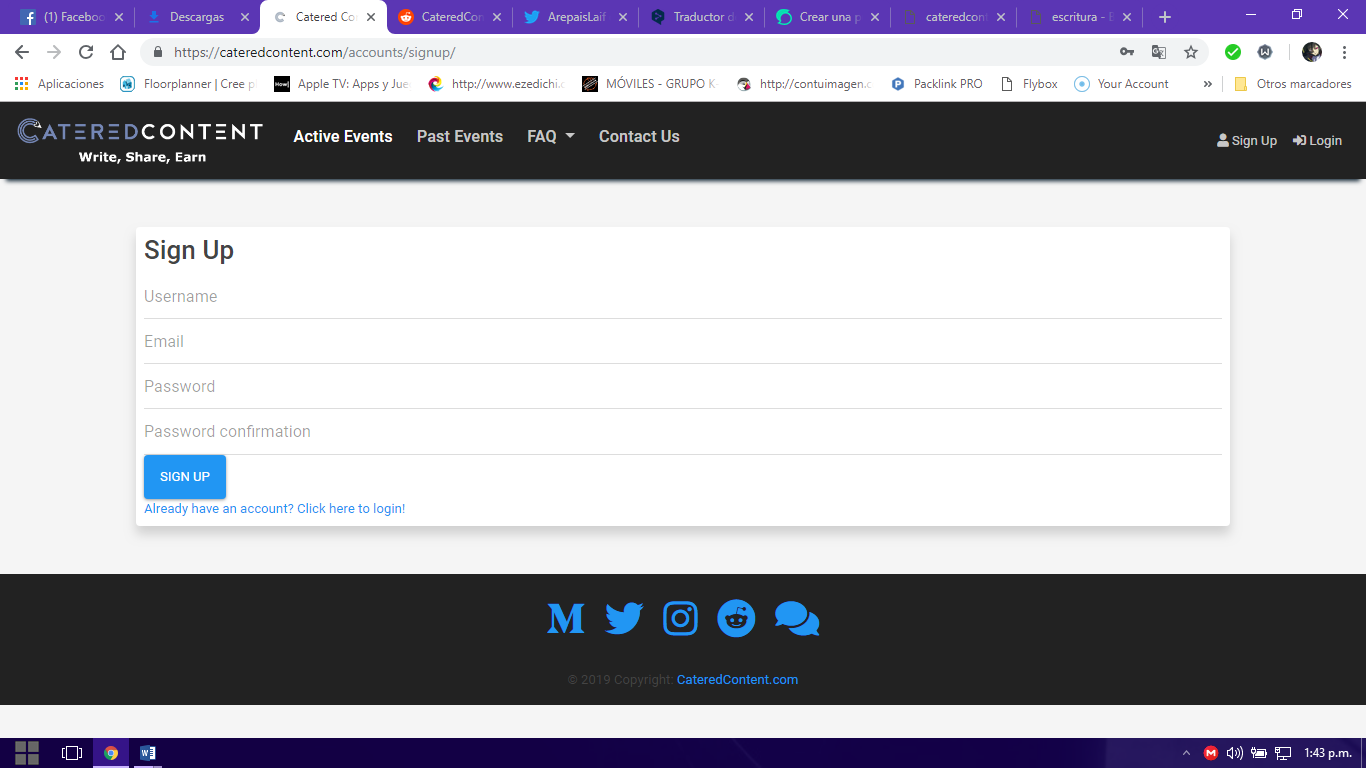Screen dimensions: 1366x768
Task: Open the chat bubbles icon in footer
Action: pyautogui.click(x=797, y=619)
